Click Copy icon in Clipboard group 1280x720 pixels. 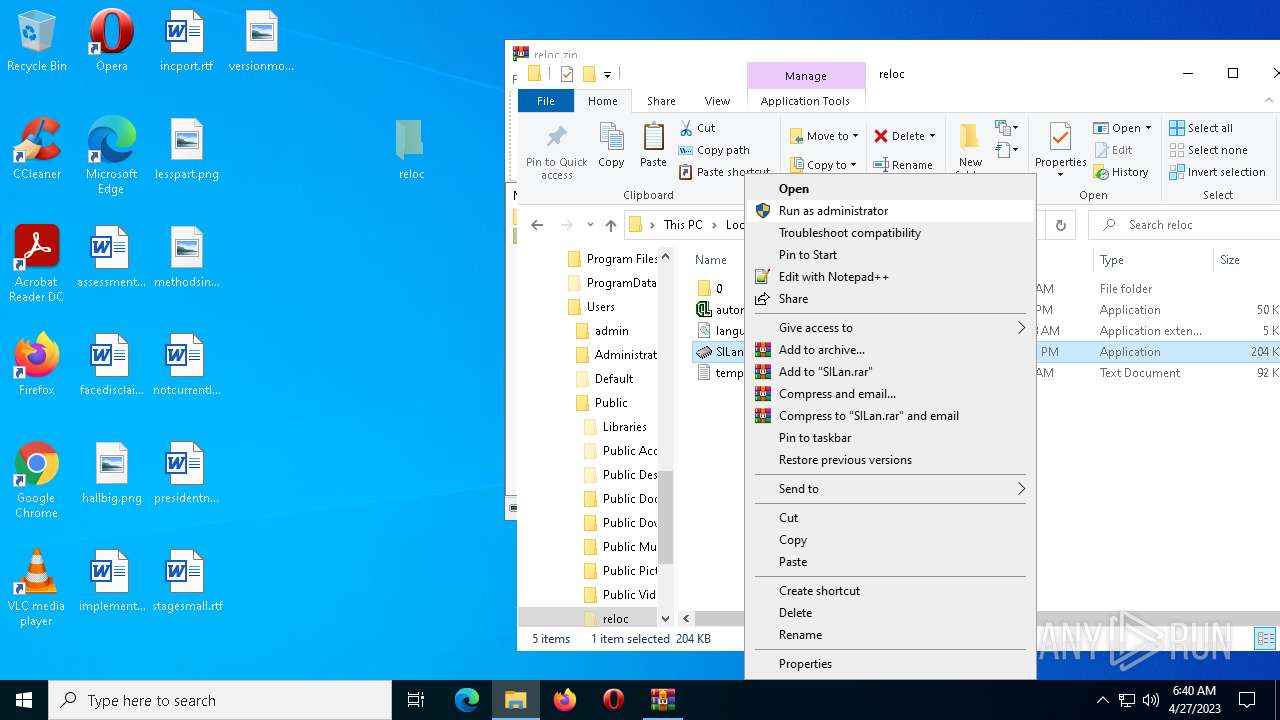(x=611, y=145)
